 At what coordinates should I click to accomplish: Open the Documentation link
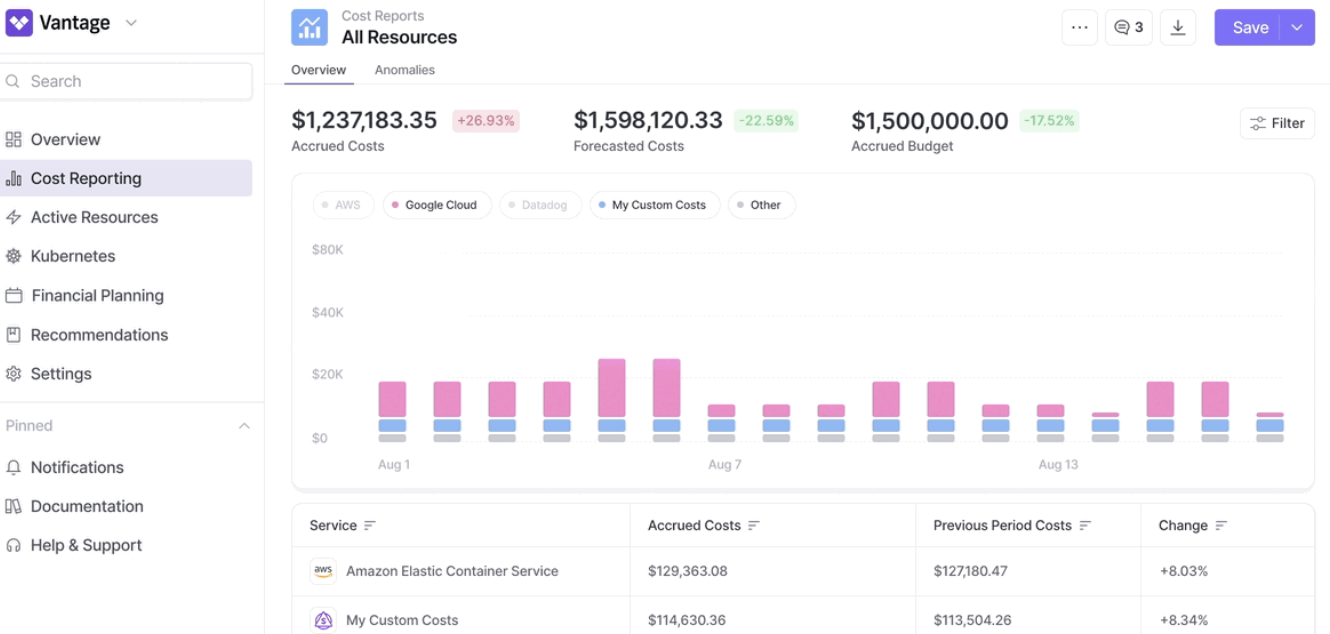click(x=86, y=506)
